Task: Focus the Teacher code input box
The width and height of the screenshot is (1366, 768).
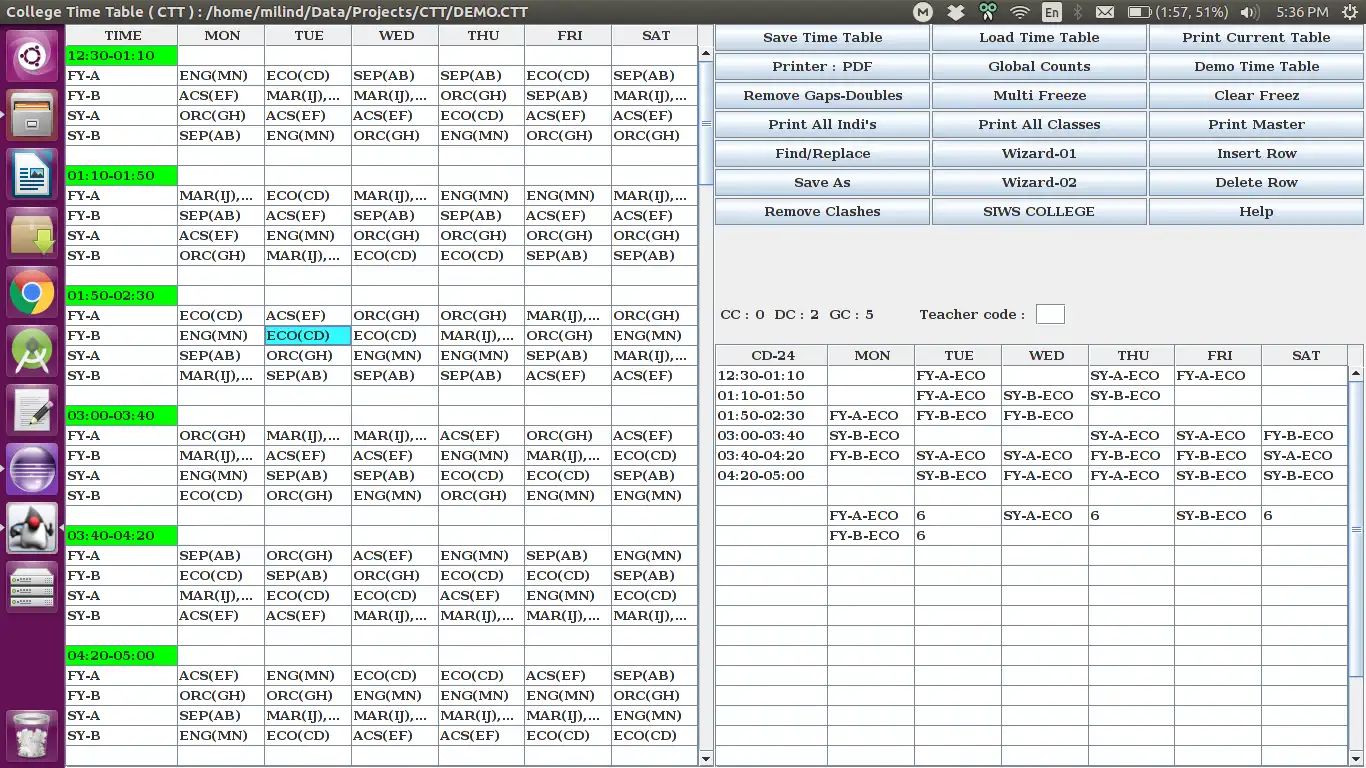Action: click(1050, 314)
